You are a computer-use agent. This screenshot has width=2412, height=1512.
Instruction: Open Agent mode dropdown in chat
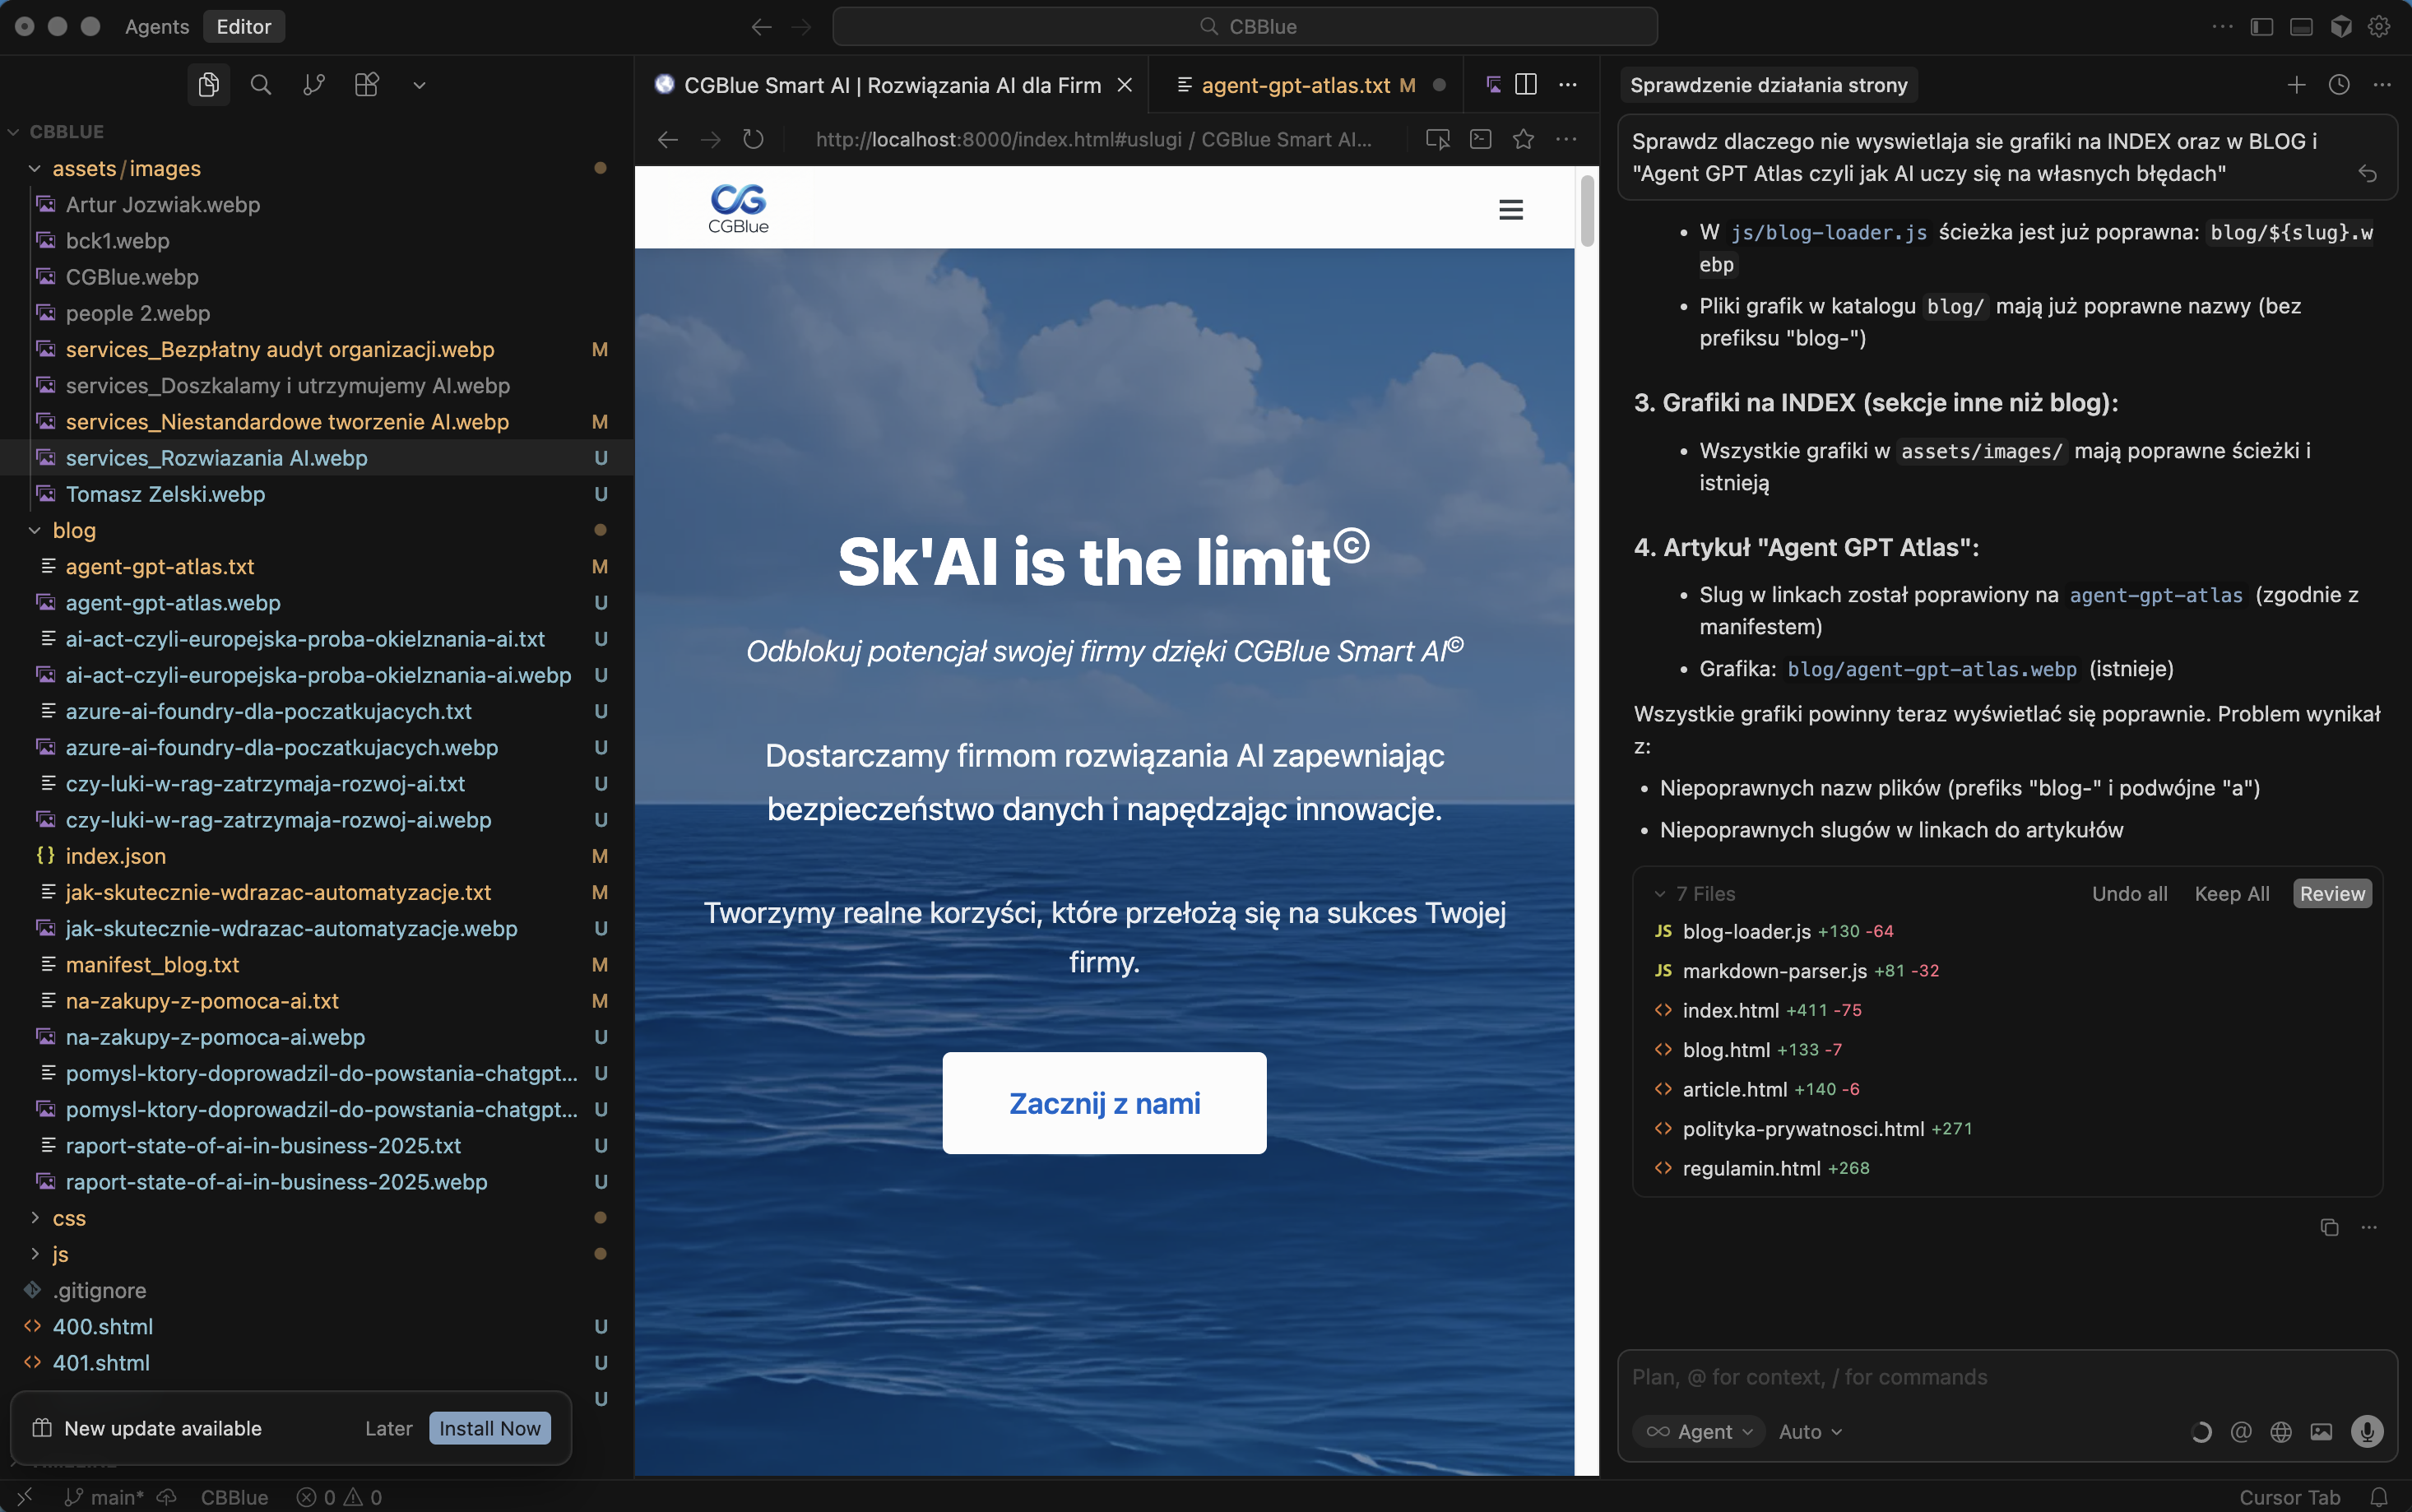(1699, 1432)
